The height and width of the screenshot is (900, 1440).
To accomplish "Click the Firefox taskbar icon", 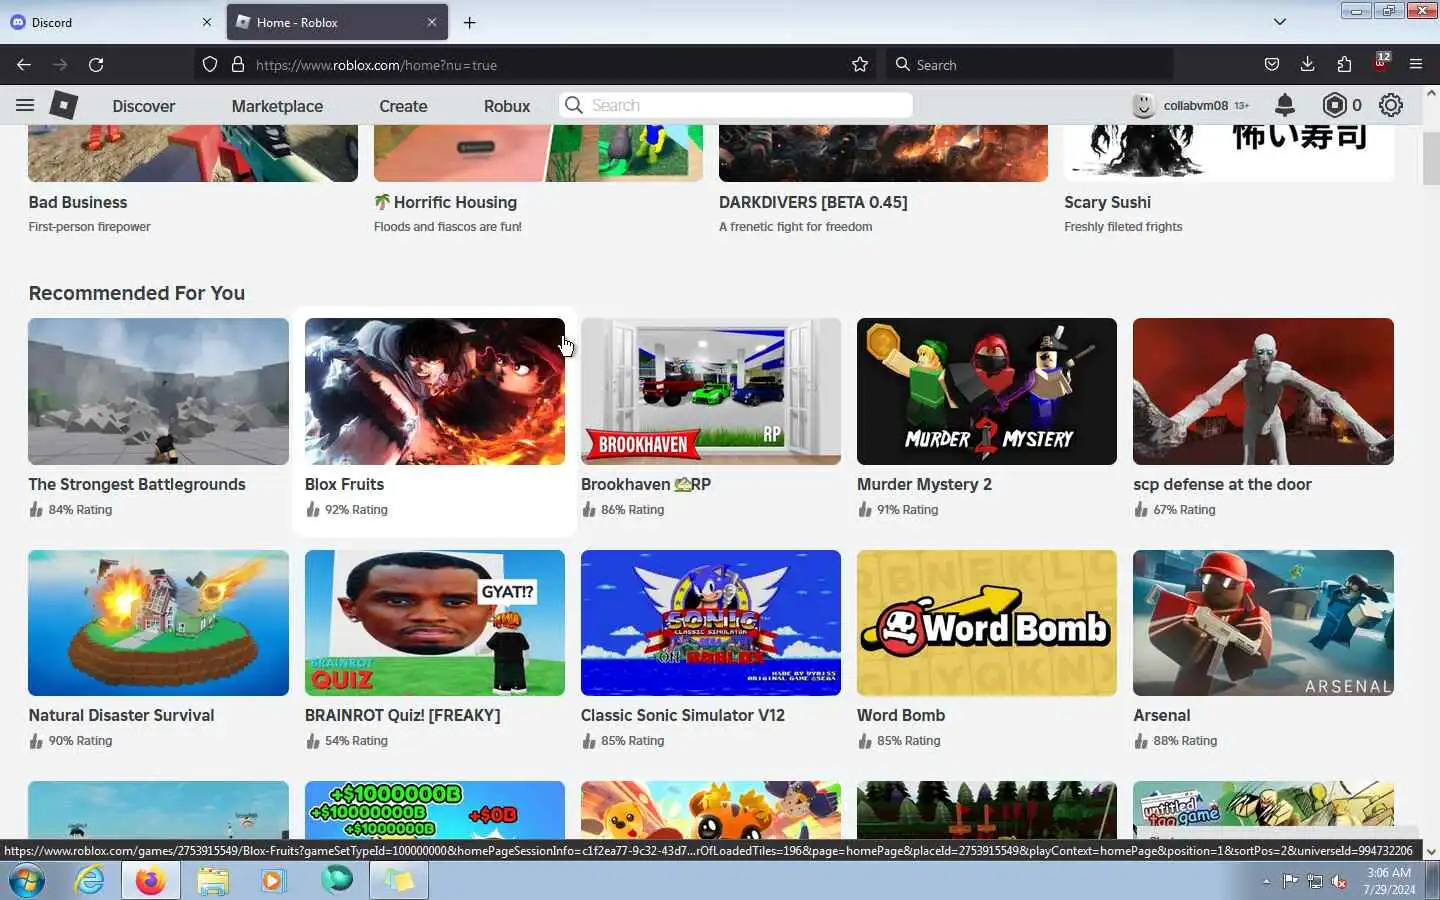I will (151, 881).
